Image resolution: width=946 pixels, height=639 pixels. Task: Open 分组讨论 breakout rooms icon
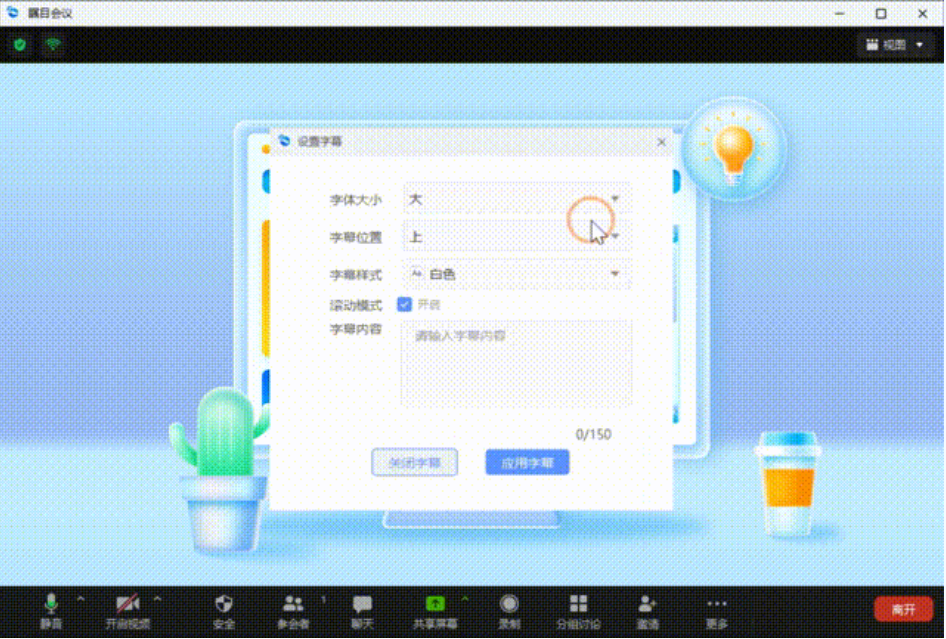pos(578,603)
